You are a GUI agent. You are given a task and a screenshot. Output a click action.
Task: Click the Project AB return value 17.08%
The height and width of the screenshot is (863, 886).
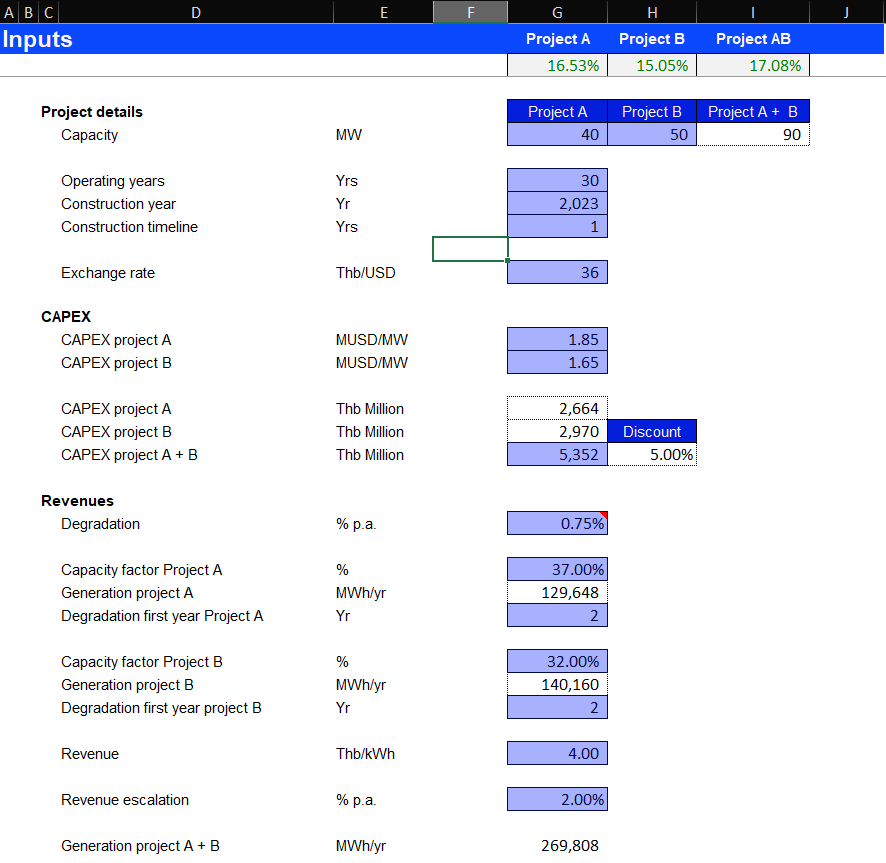click(x=752, y=66)
